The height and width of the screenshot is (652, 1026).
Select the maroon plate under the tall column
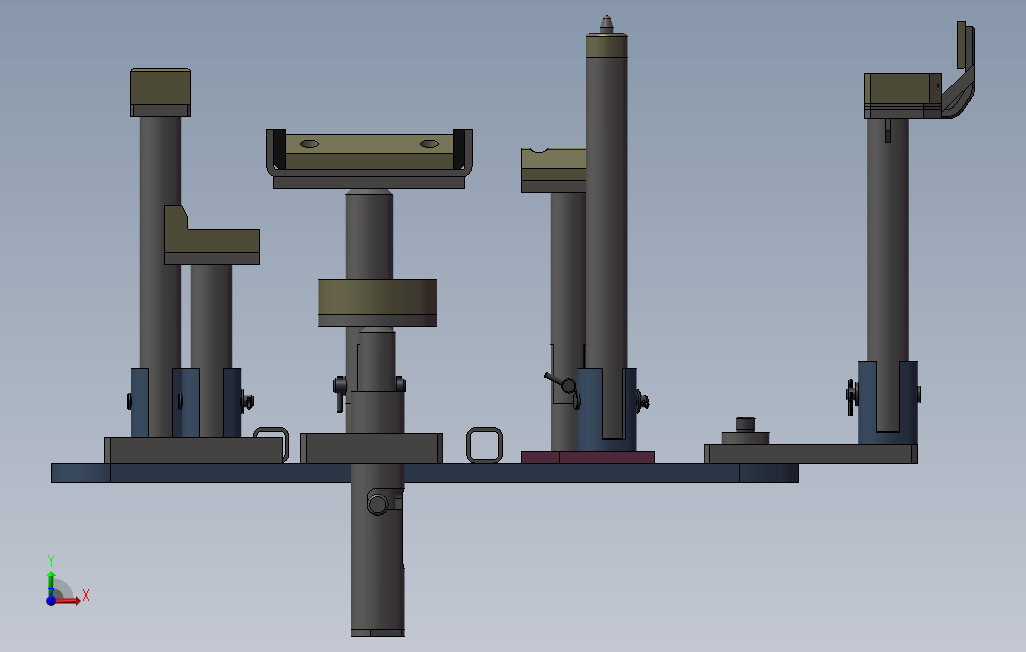(x=588, y=457)
